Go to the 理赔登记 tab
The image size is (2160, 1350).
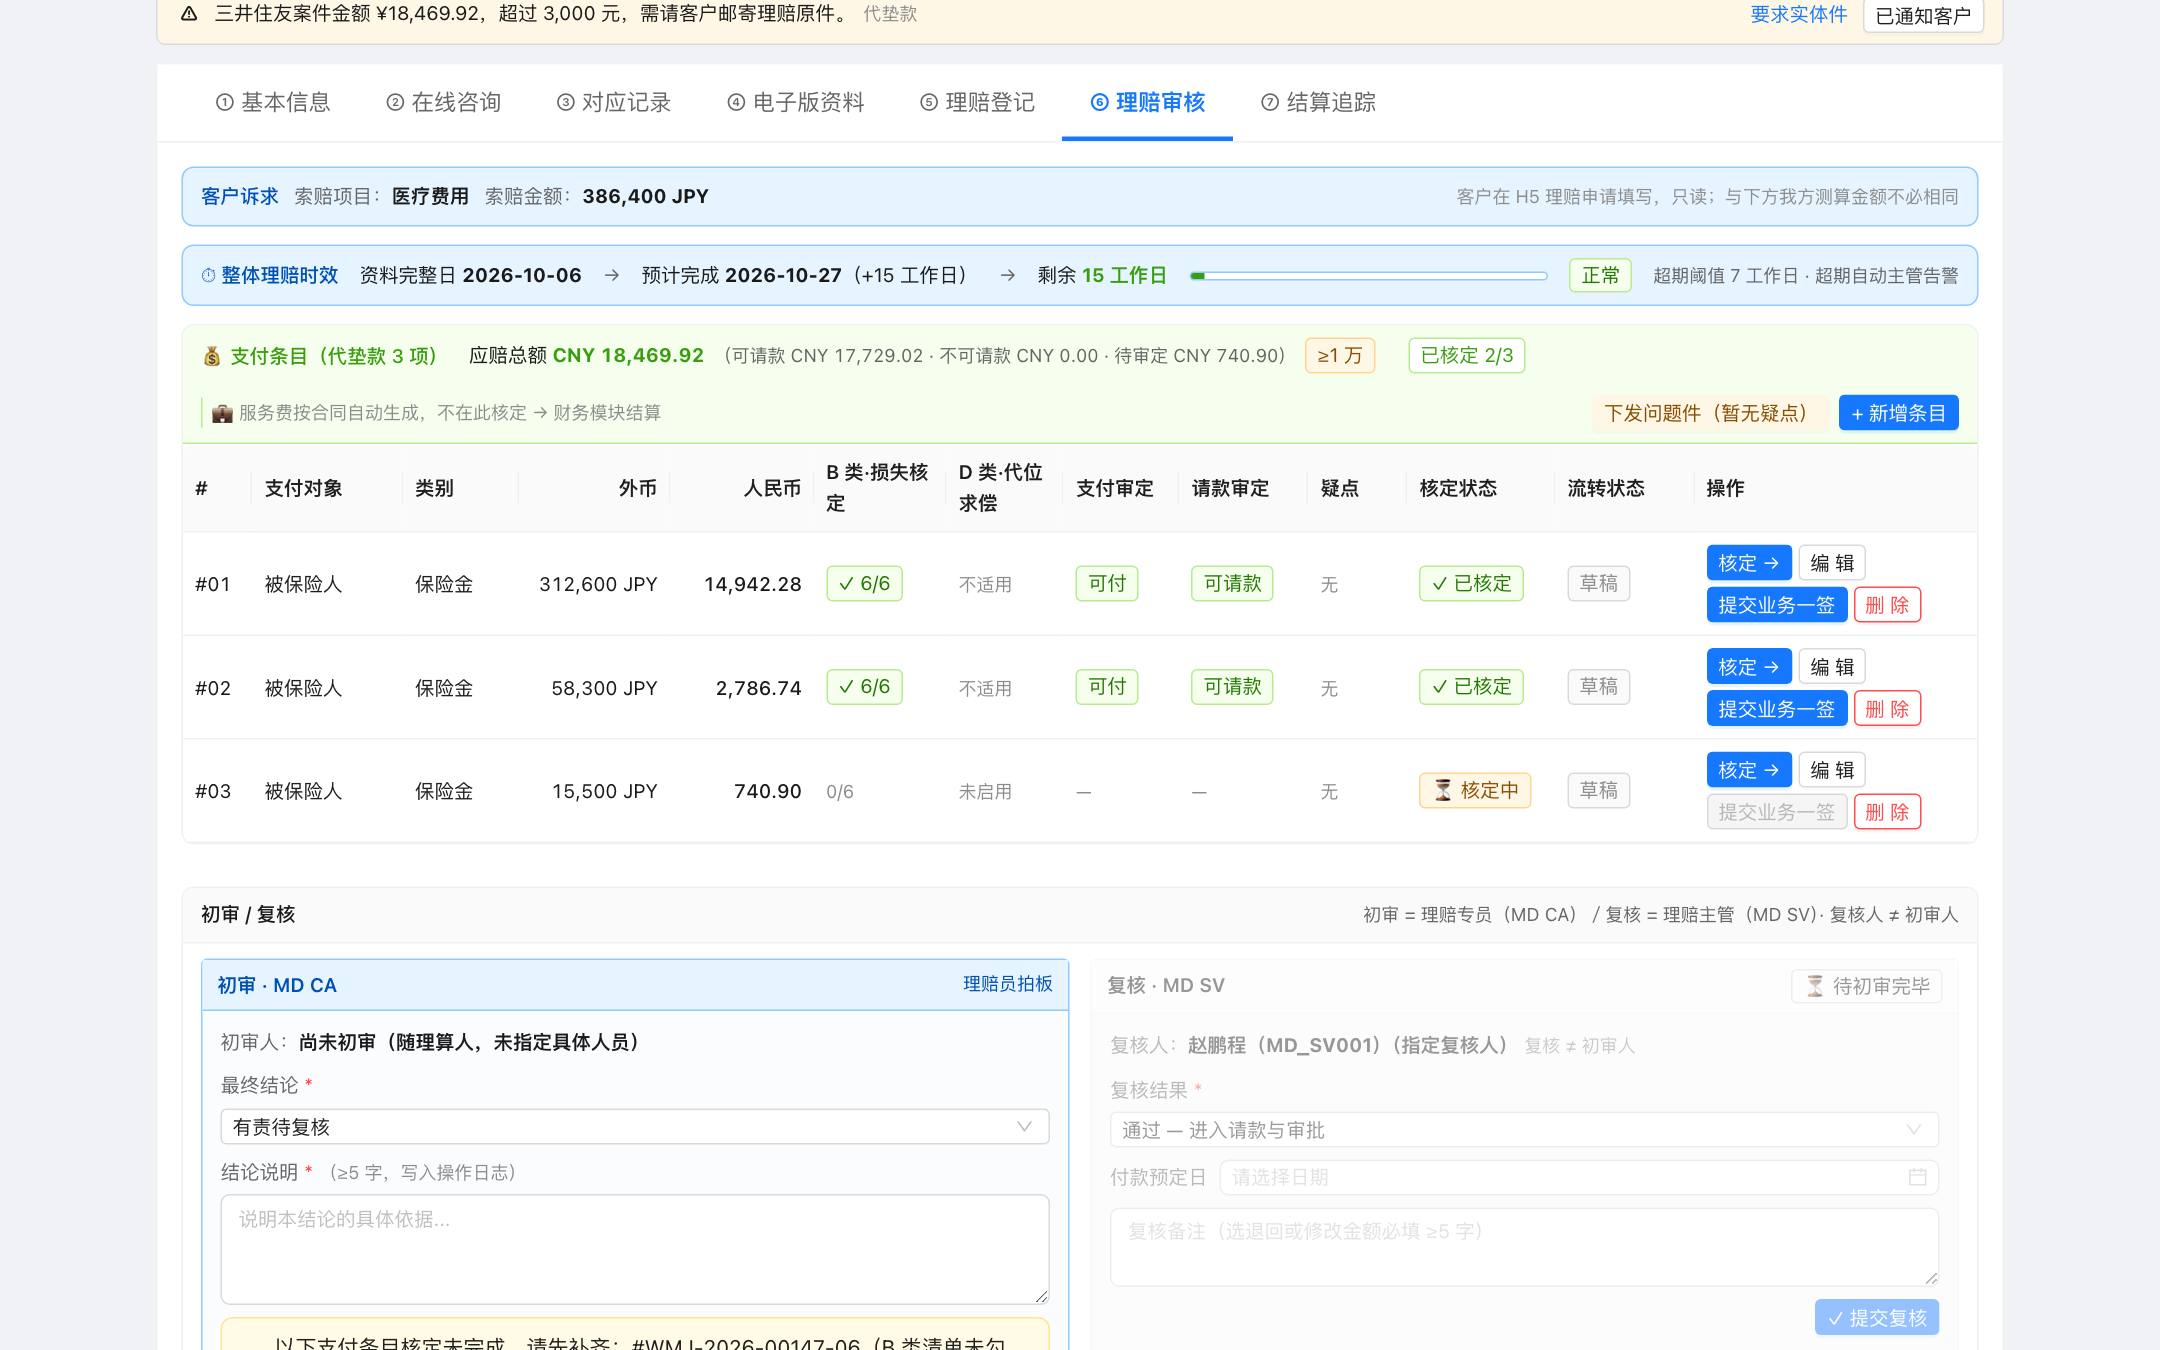[x=978, y=102]
